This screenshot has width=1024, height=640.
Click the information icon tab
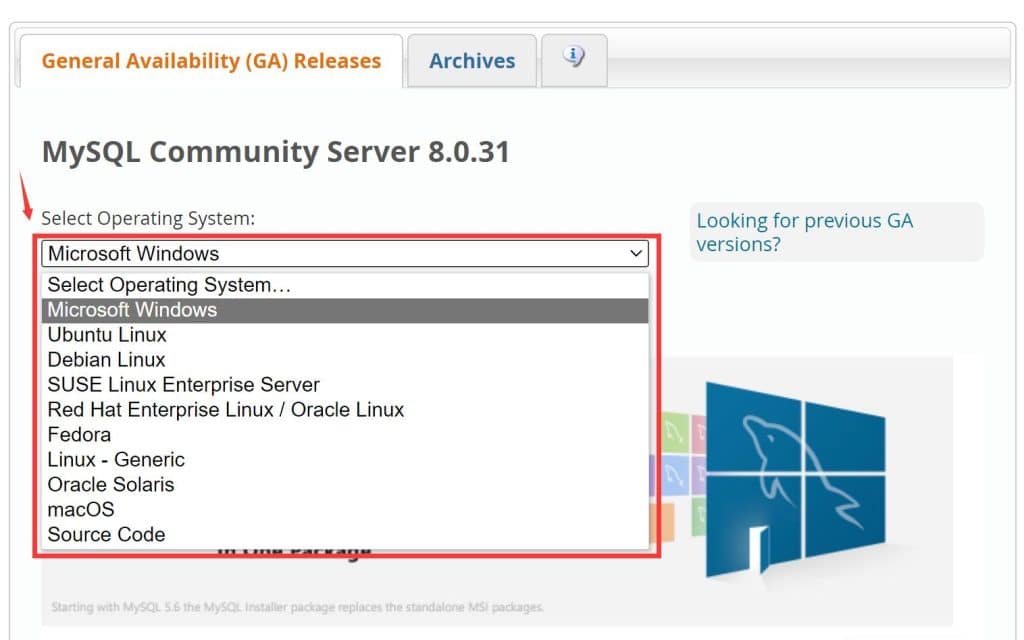click(573, 57)
